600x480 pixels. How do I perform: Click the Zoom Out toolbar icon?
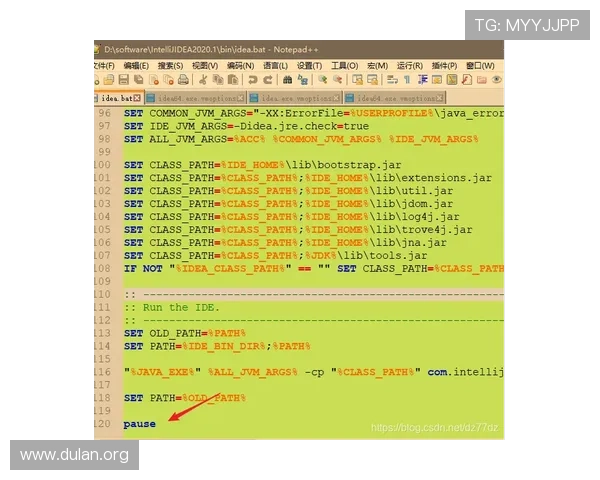pyautogui.click(x=338, y=80)
